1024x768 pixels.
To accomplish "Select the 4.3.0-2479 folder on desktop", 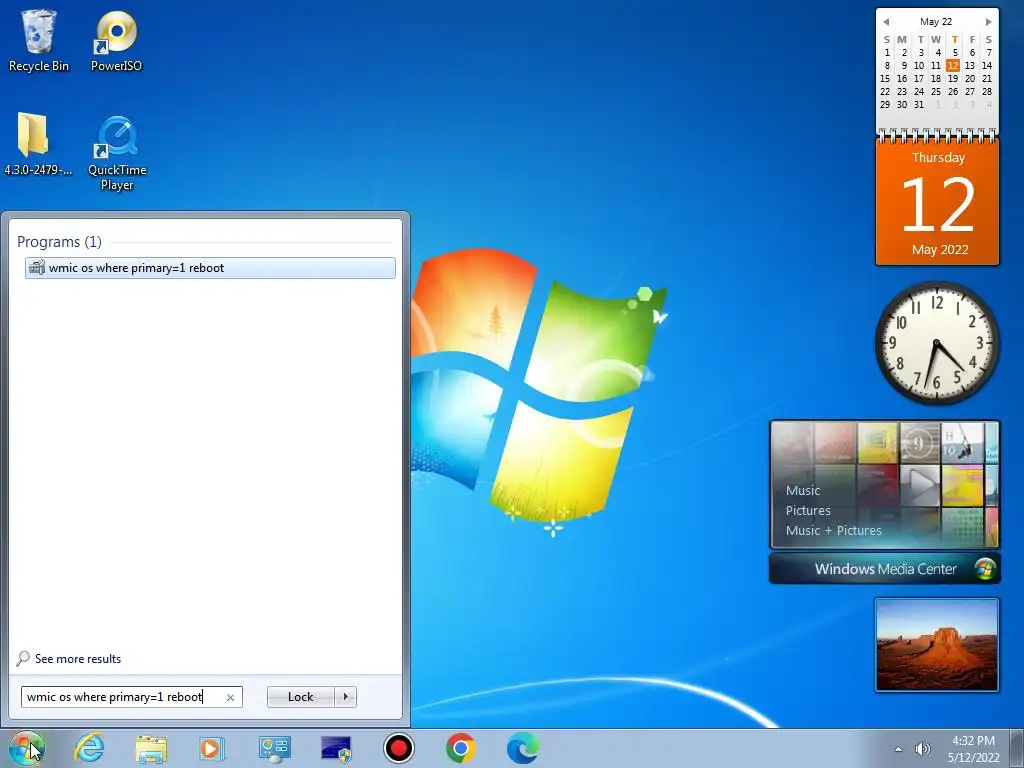I will pos(38,144).
